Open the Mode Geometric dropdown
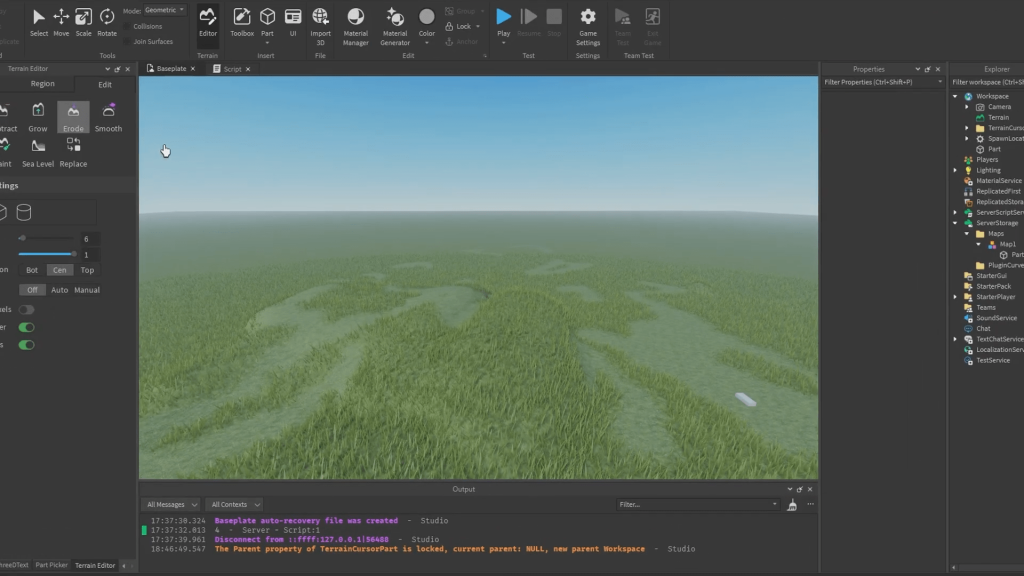 [x=165, y=10]
